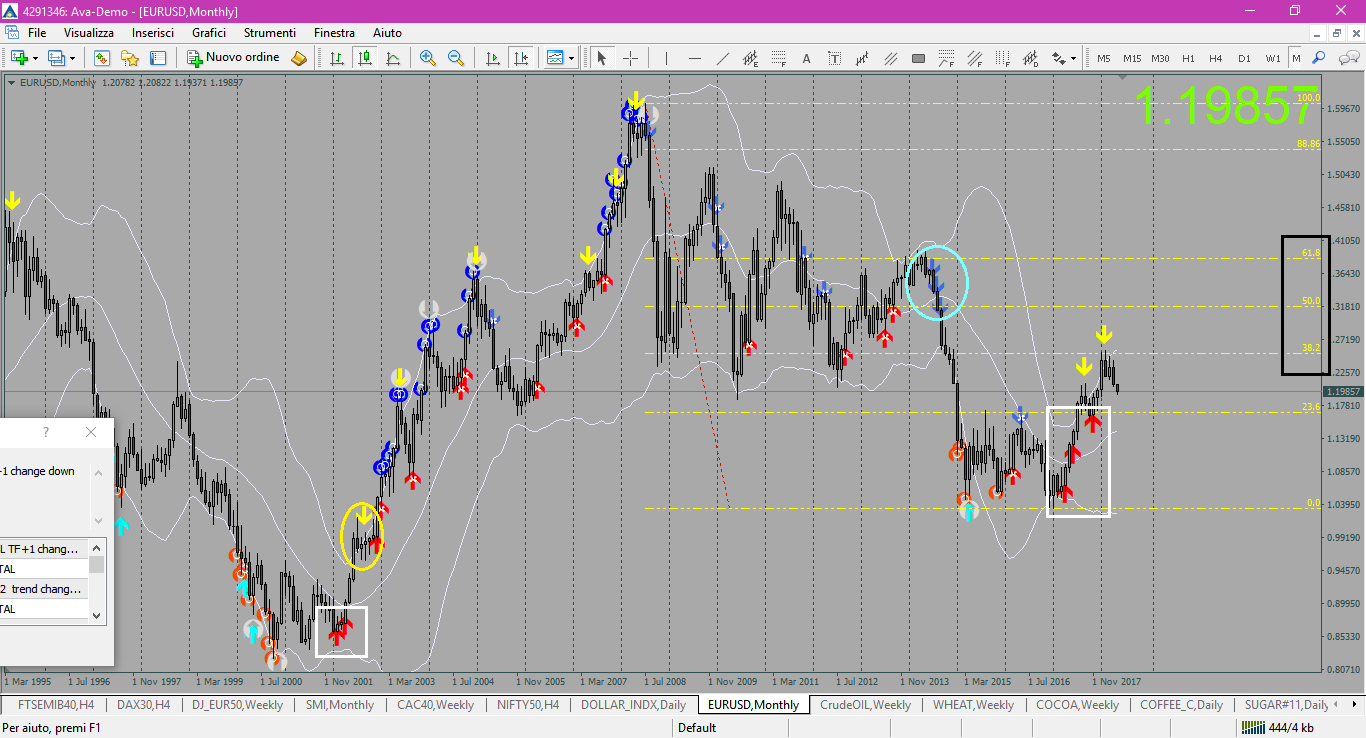
Task: Open the Inserisci menu
Action: (x=153, y=33)
